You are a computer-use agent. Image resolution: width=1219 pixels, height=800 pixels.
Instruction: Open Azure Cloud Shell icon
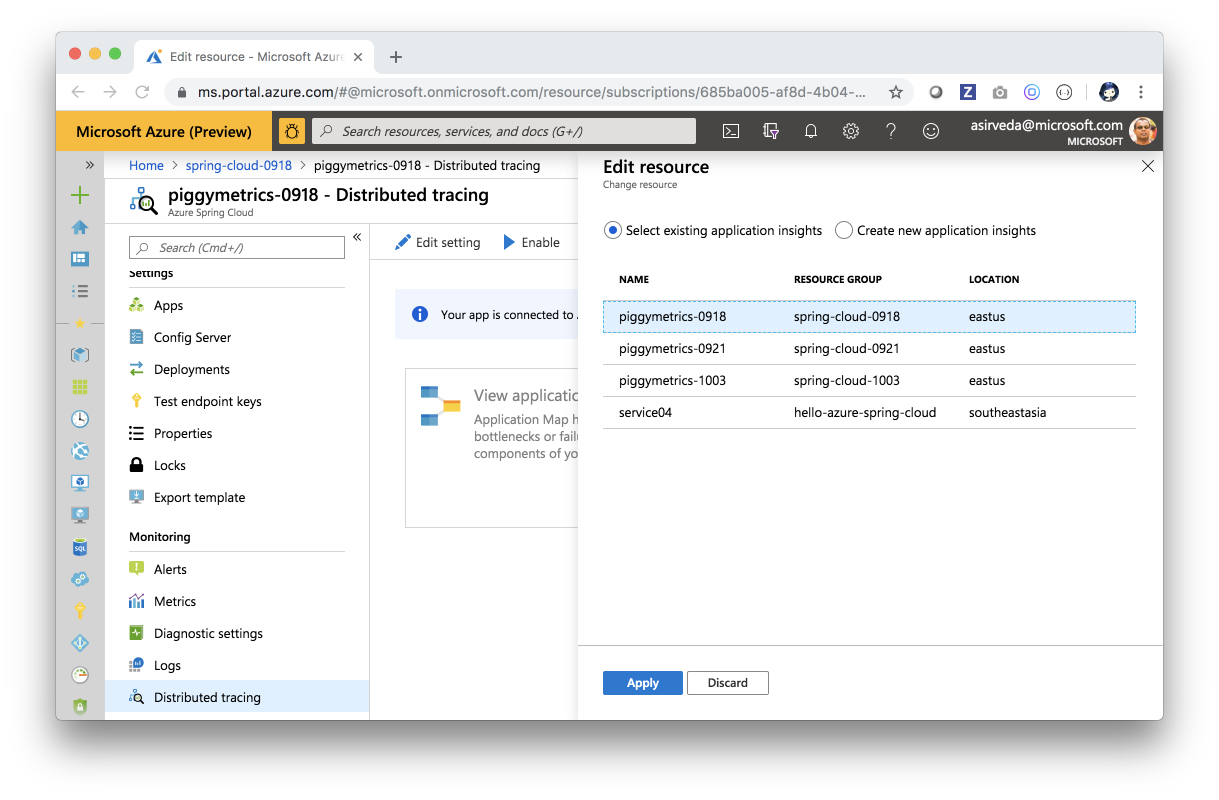pyautogui.click(x=731, y=131)
